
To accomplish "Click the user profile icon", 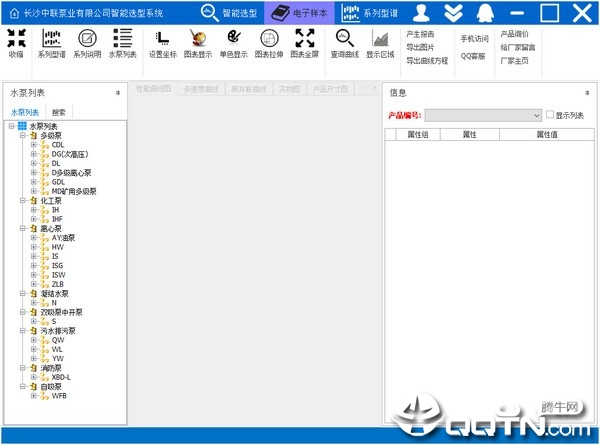I will click(x=421, y=13).
